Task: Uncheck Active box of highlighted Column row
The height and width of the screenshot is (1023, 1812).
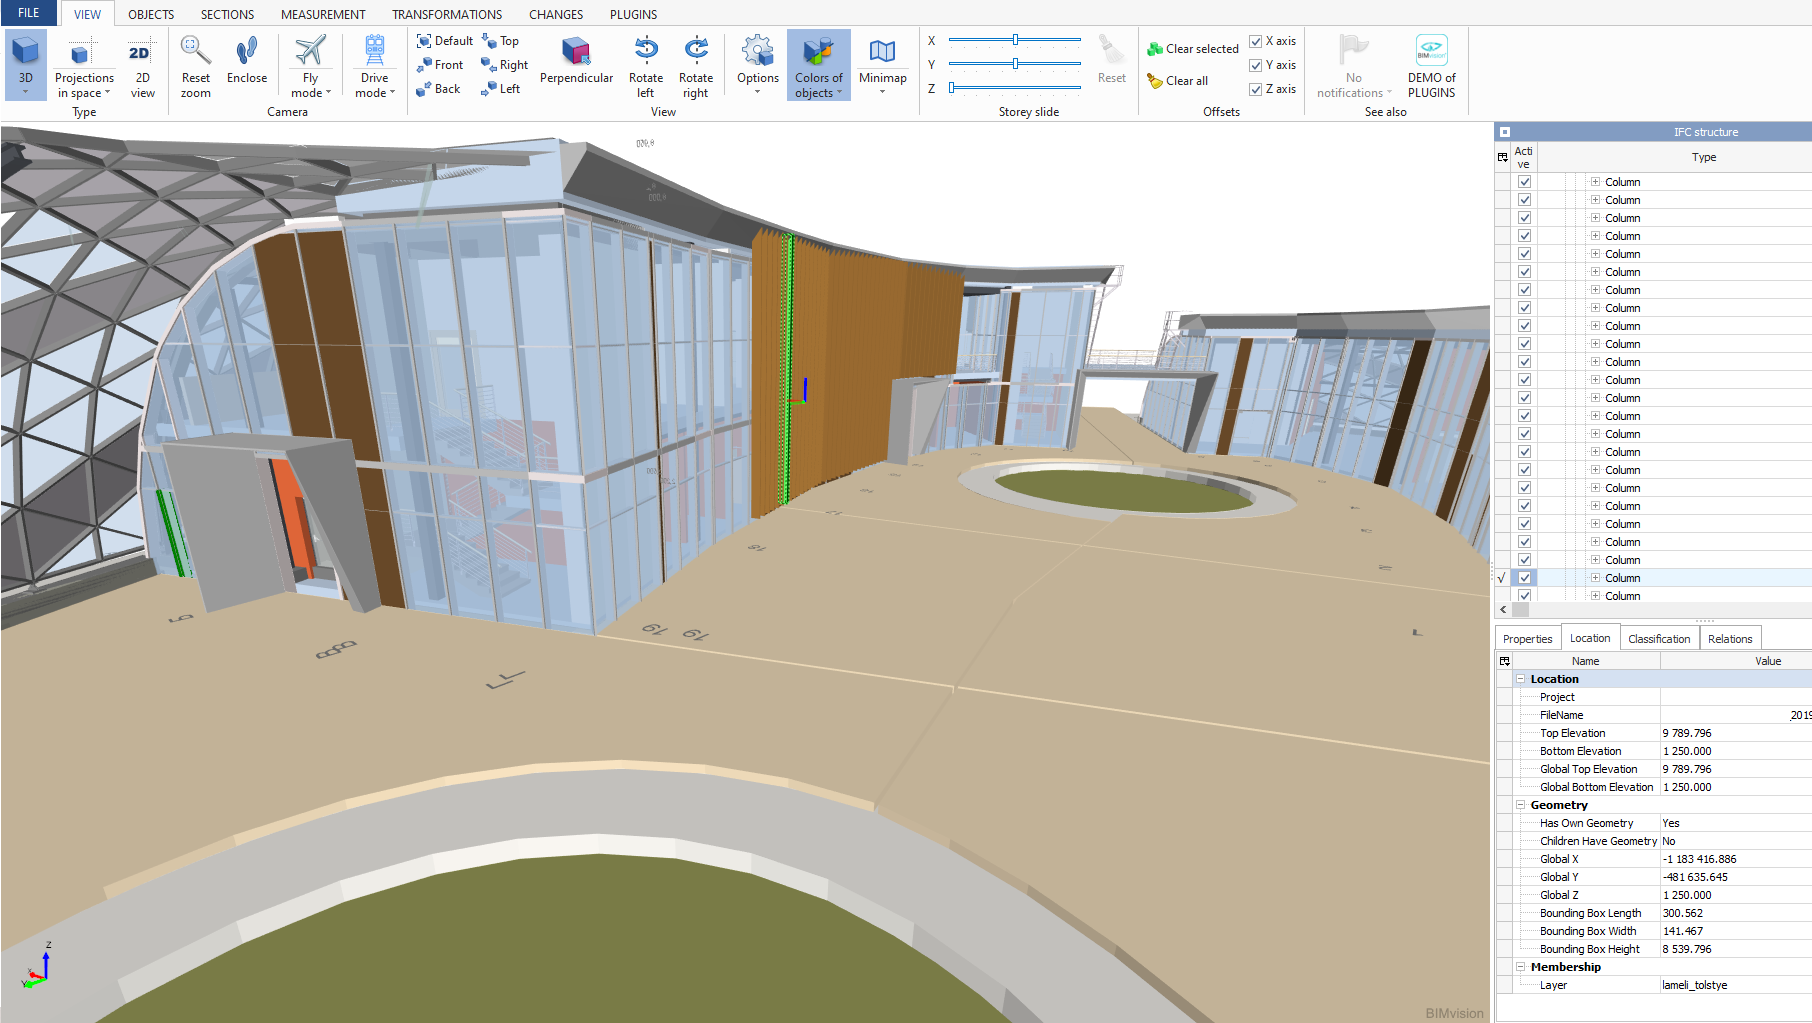Action: pos(1524,578)
